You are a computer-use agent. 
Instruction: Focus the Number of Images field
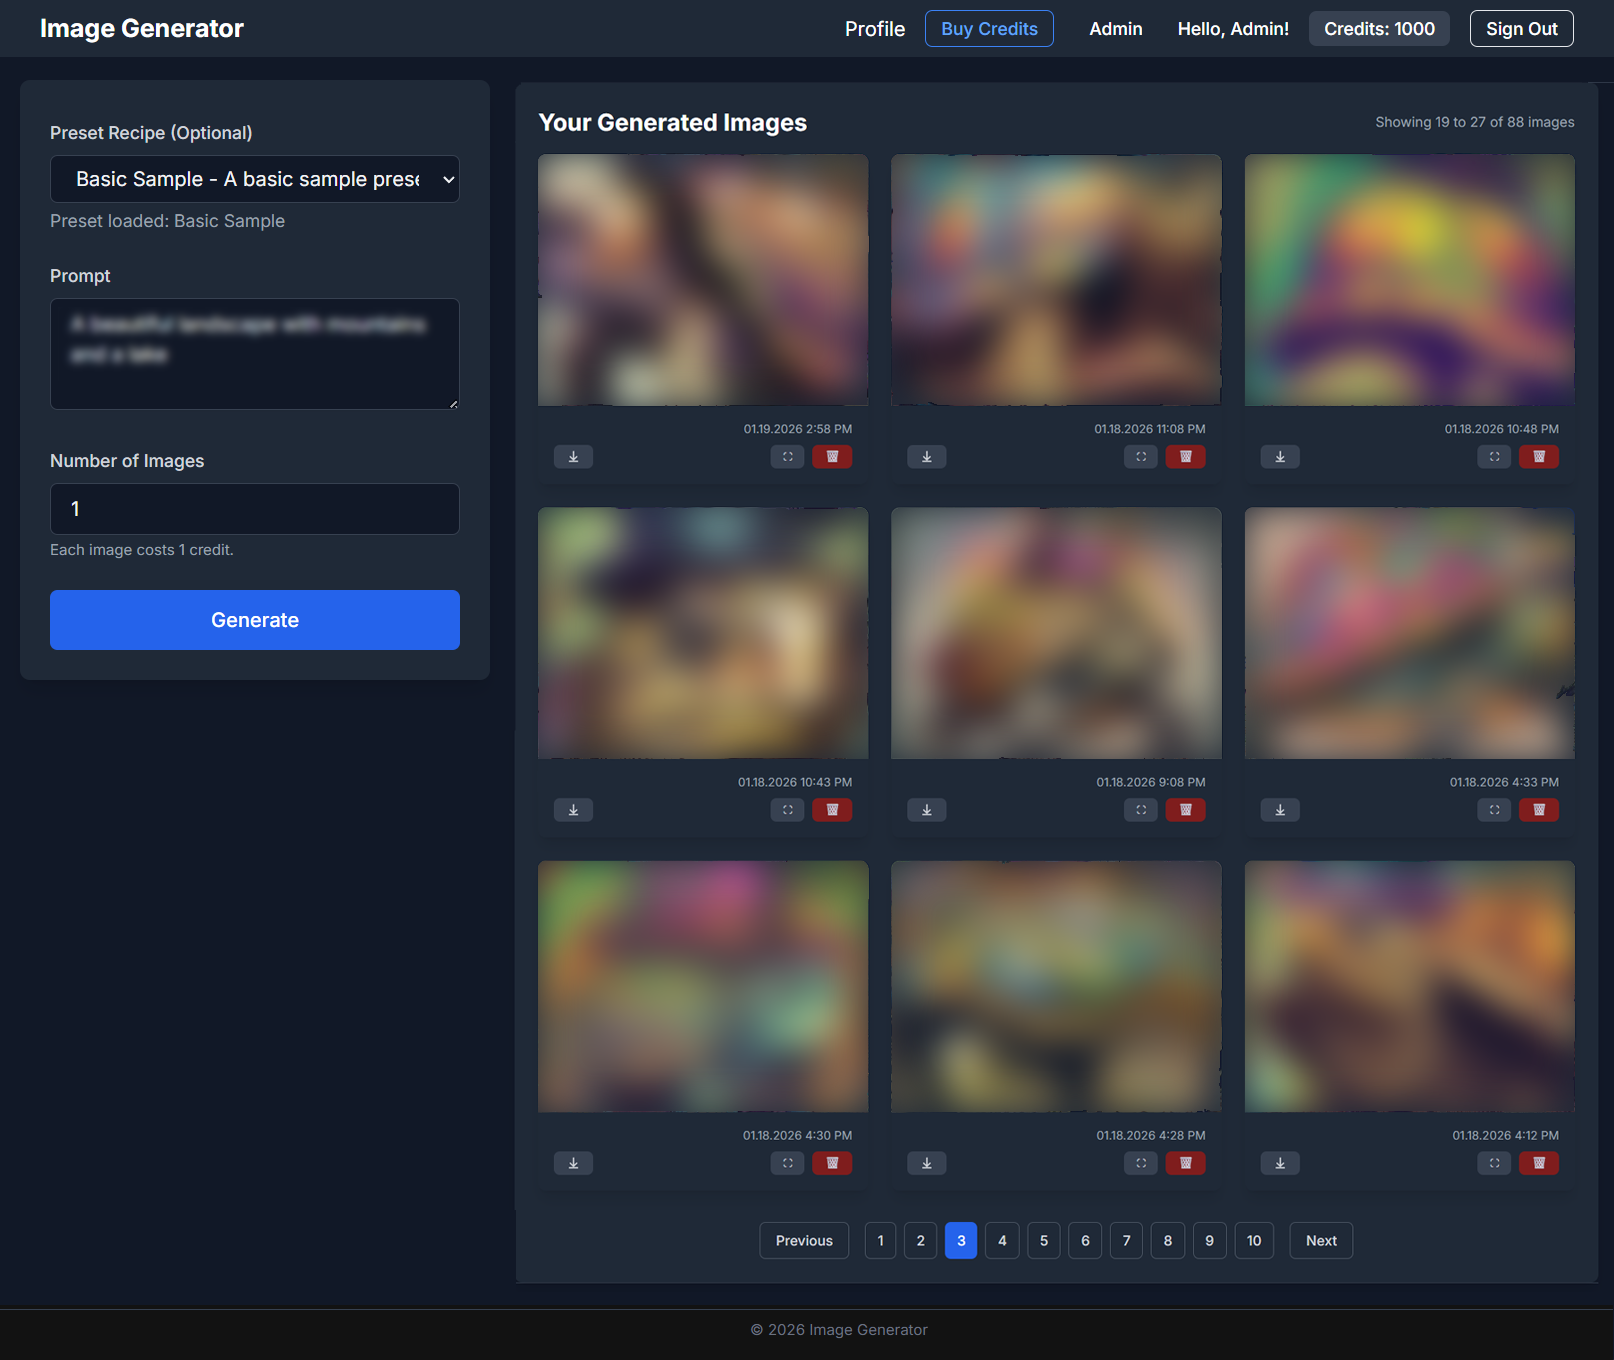click(255, 509)
